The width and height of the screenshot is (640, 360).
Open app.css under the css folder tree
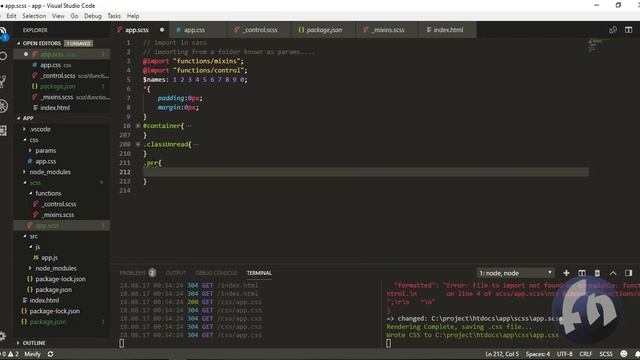(45, 161)
